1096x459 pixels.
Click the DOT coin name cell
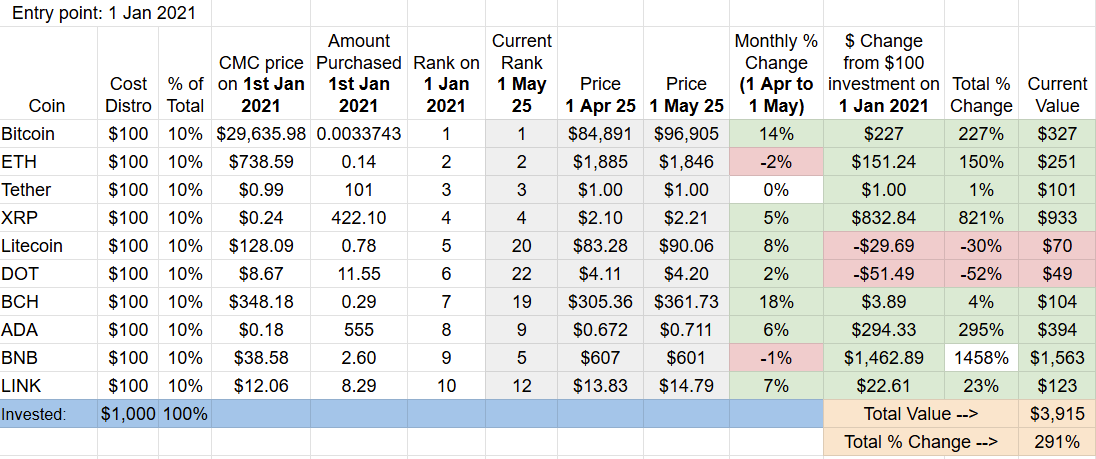(49, 273)
